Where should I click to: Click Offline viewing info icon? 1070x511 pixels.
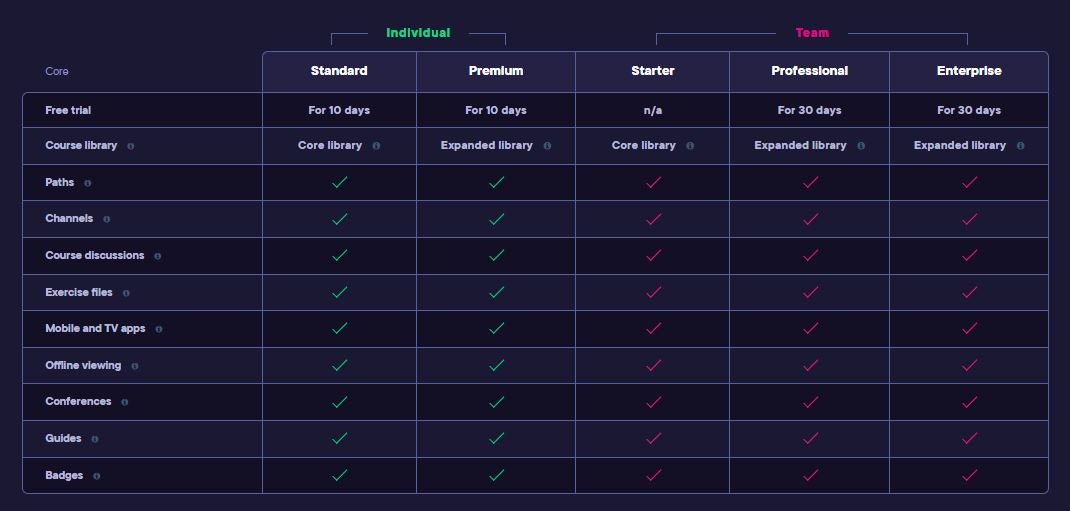tap(134, 366)
